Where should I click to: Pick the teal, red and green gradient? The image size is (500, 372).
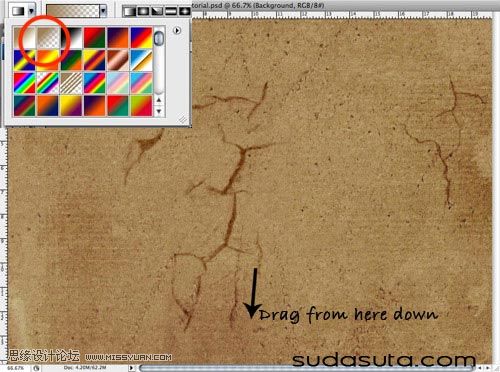24,106
